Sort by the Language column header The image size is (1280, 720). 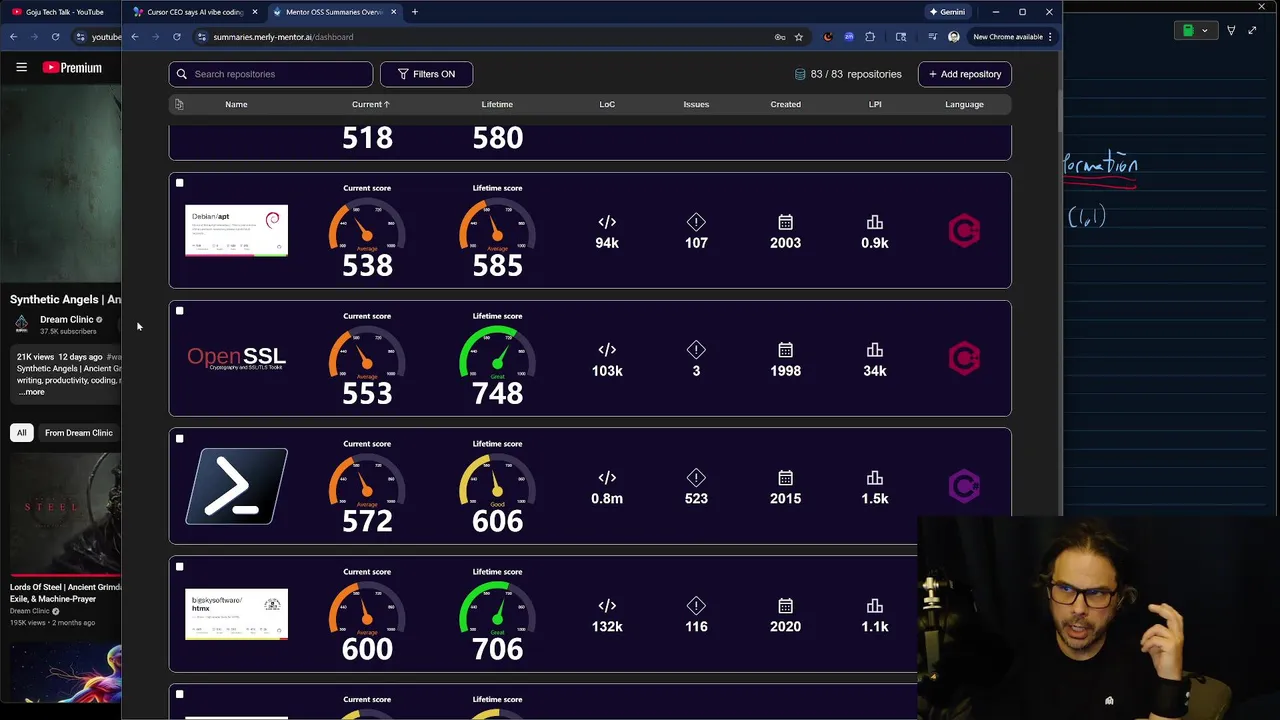pyautogui.click(x=964, y=104)
